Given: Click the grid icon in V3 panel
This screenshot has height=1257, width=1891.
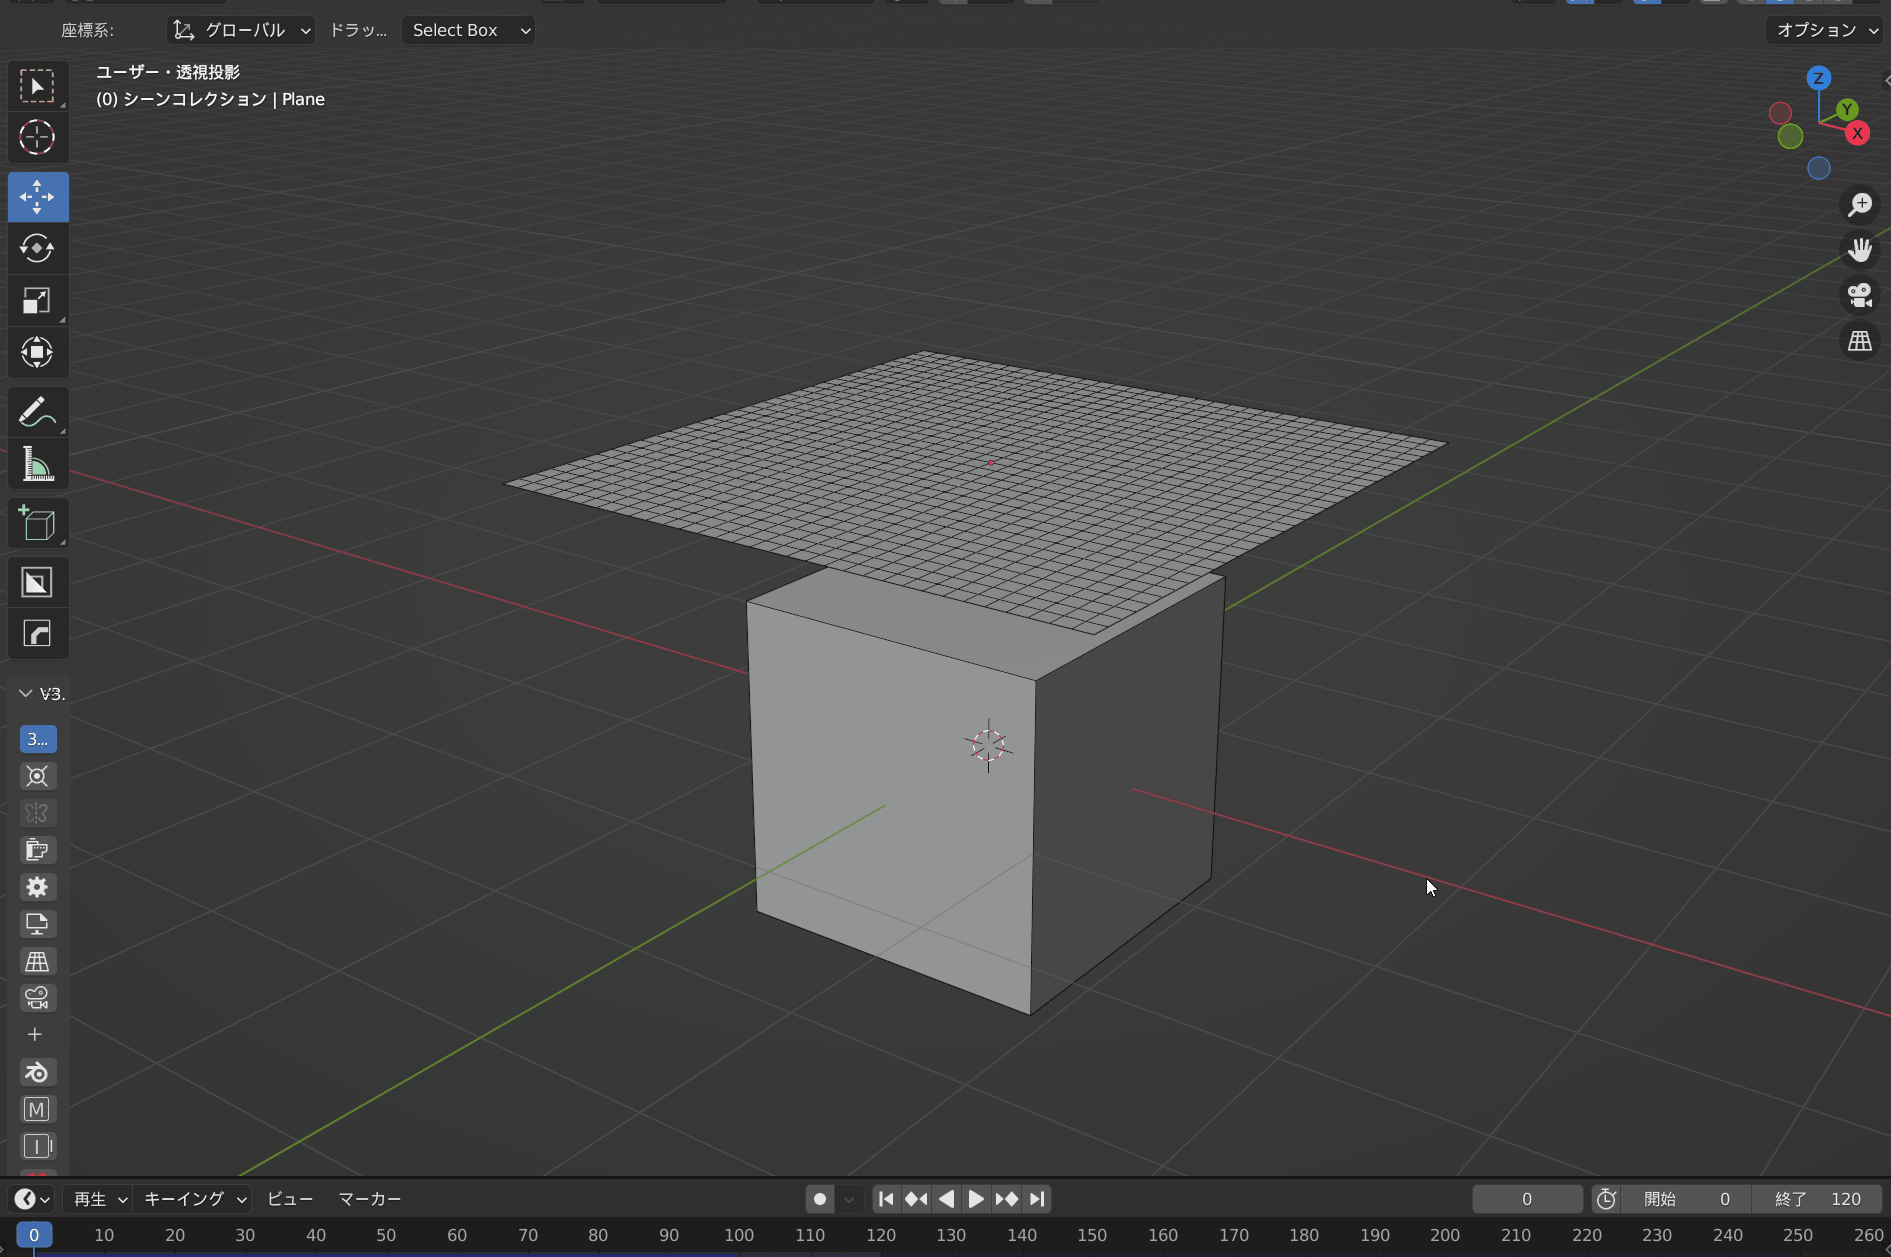Looking at the screenshot, I should pyautogui.click(x=37, y=961).
